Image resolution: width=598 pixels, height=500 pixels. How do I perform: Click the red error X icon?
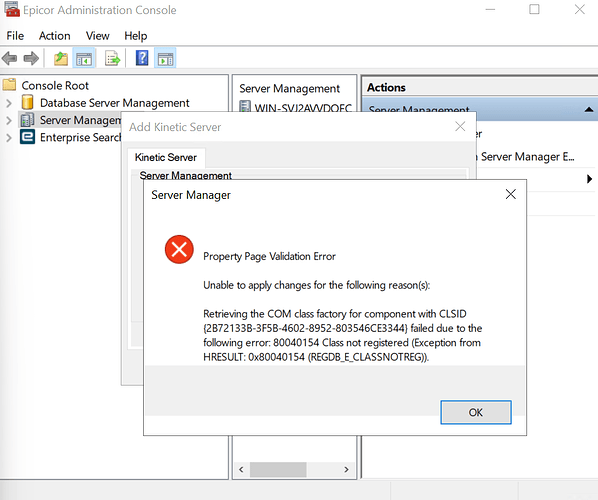pos(179,249)
